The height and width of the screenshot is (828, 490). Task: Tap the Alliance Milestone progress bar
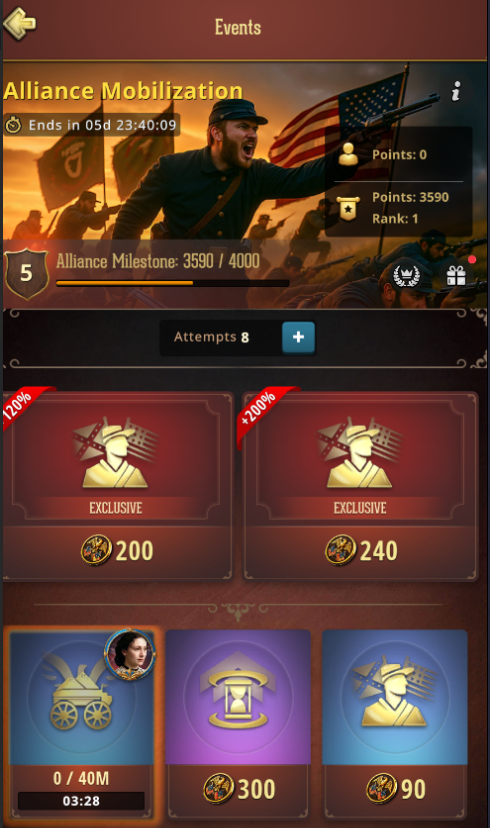tap(173, 284)
